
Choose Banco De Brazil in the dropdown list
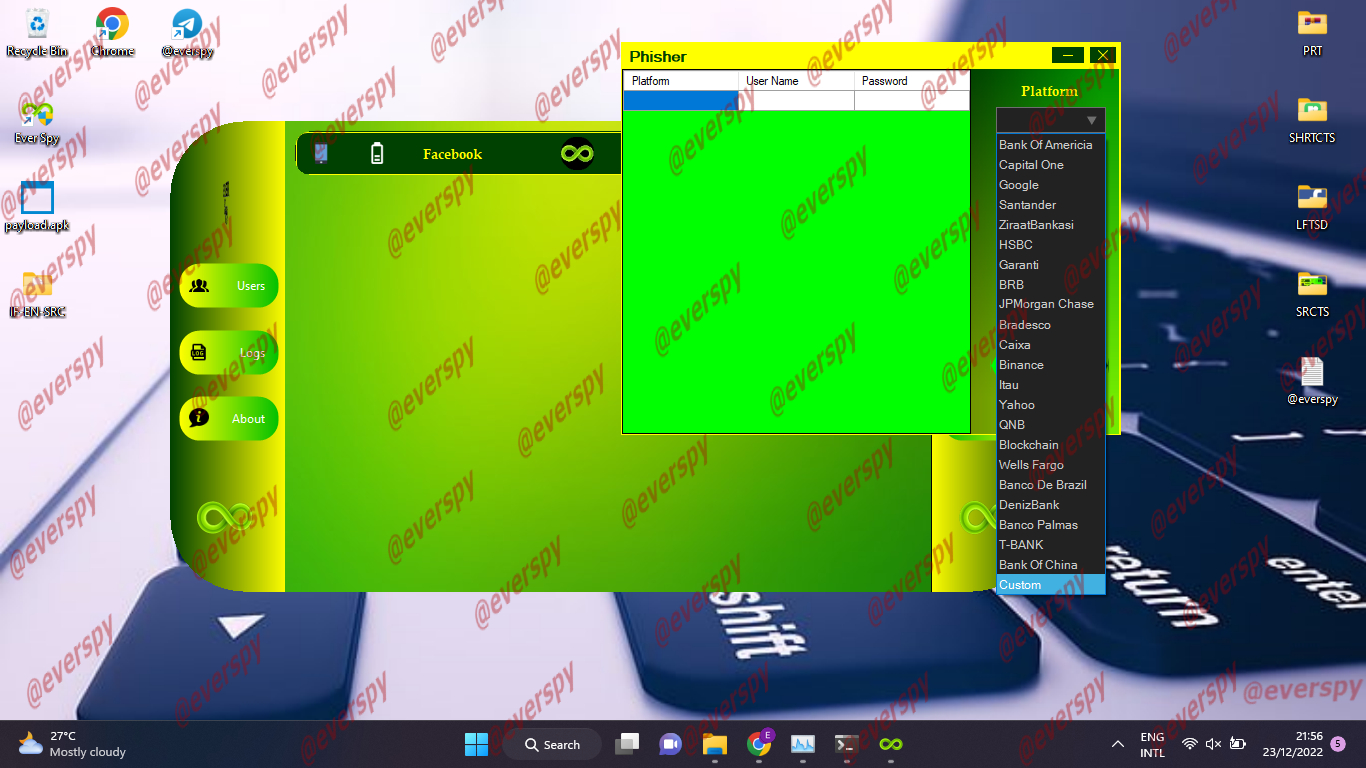[1050, 485]
